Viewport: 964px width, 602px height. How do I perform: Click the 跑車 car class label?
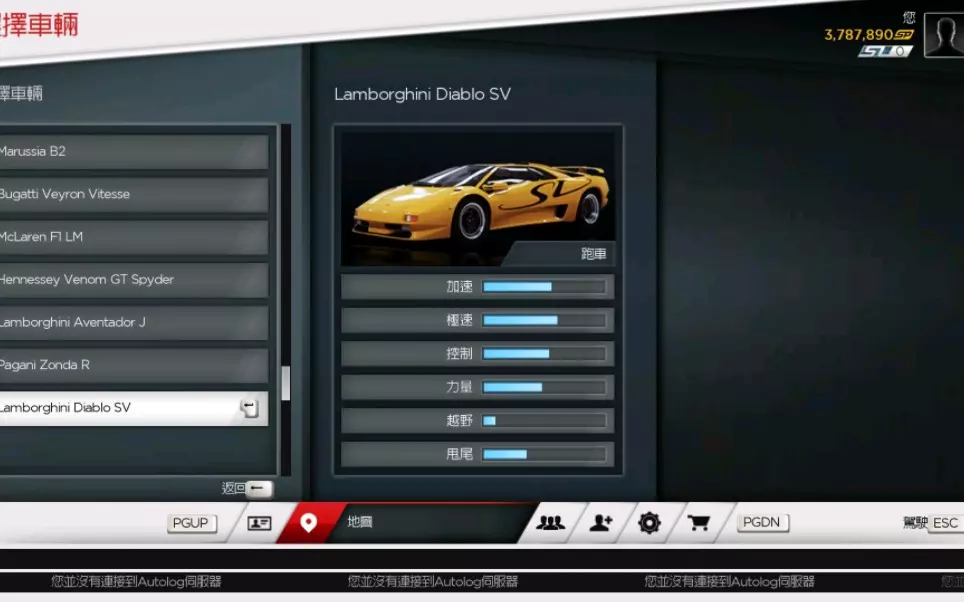click(593, 254)
